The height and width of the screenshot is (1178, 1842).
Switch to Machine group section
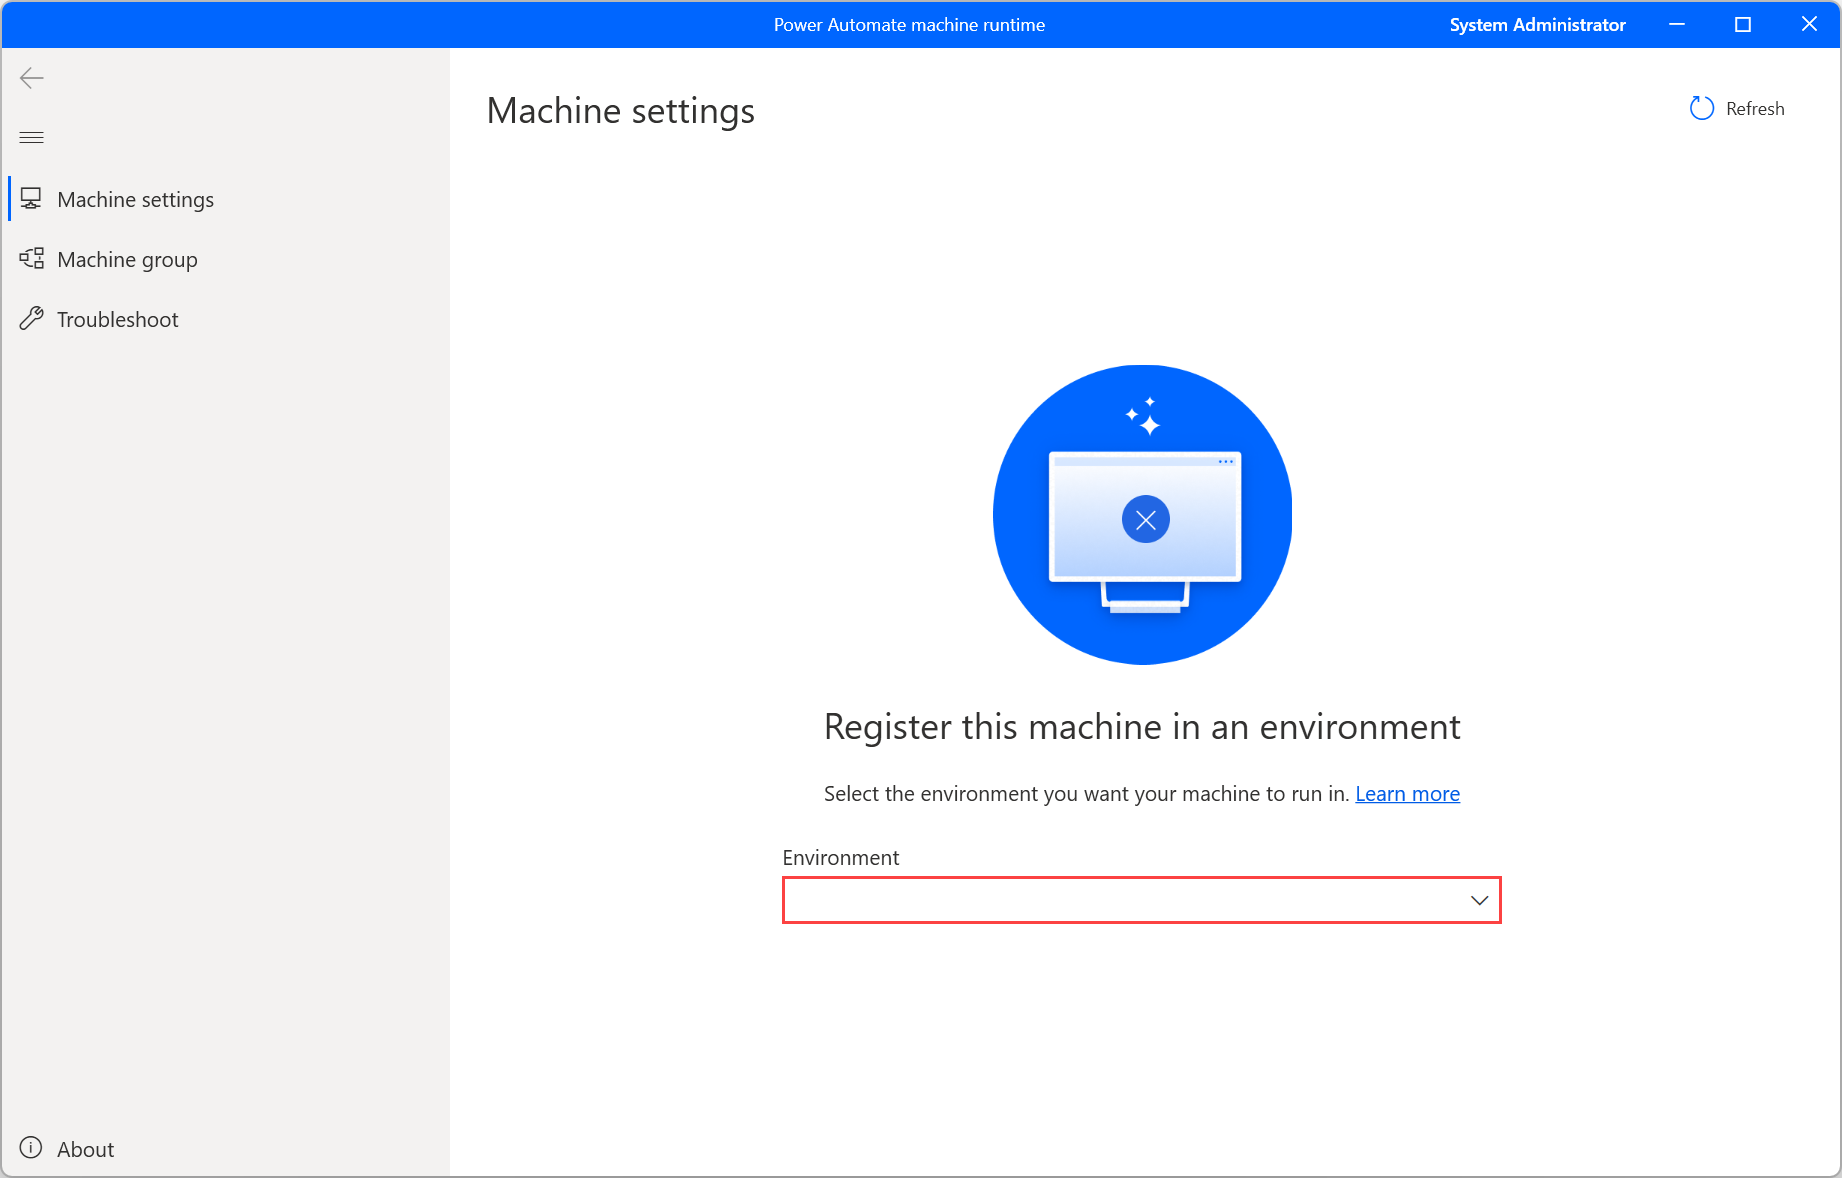[127, 258]
